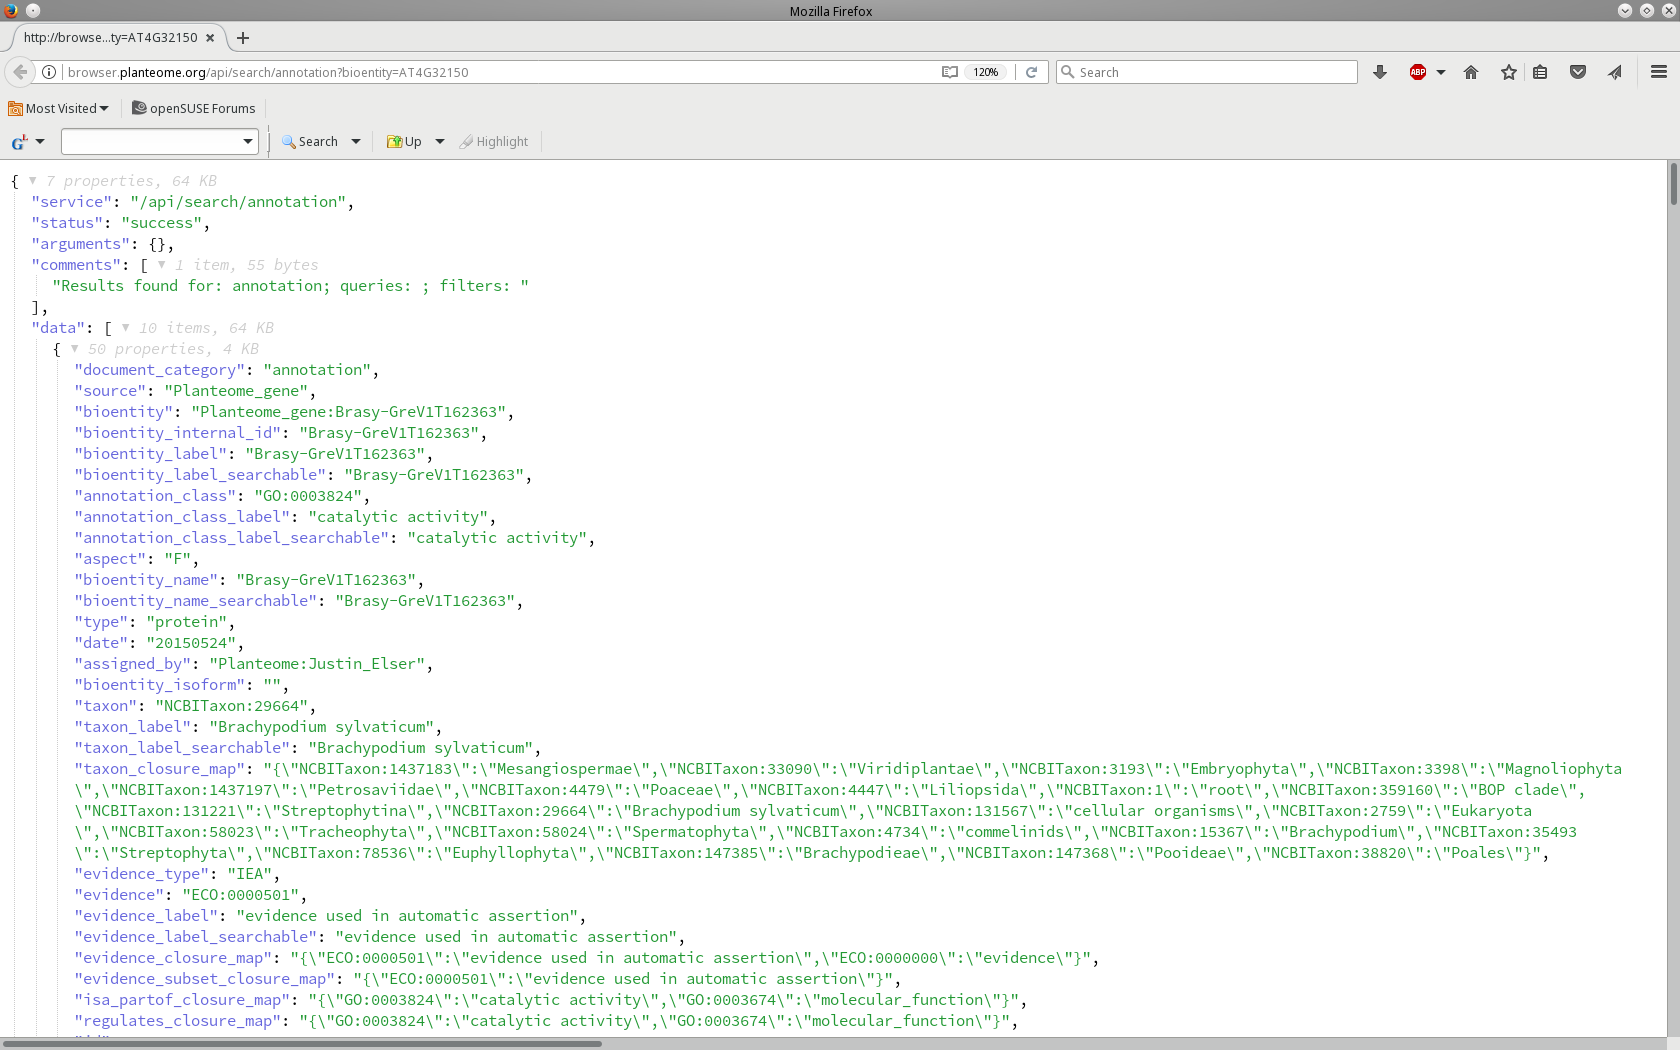Reset the 120% zoom level indicator
Viewport: 1680px width, 1050px height.
coord(986,72)
